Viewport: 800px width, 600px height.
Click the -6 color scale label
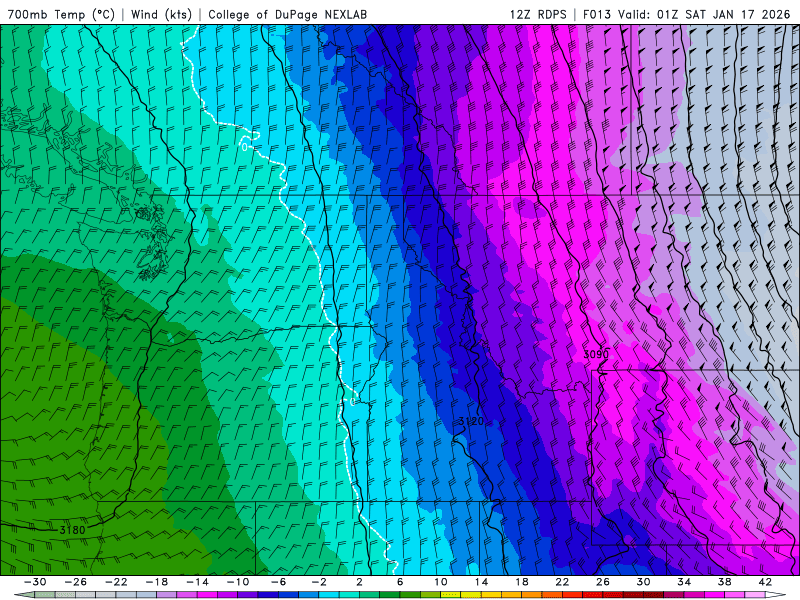(278, 582)
